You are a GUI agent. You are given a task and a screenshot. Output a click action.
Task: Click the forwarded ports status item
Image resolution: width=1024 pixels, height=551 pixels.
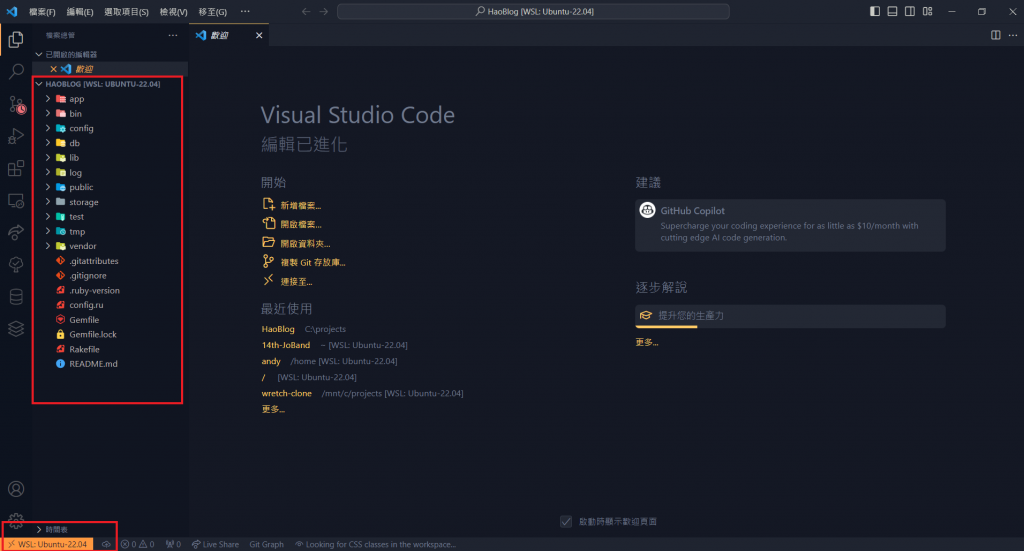click(173, 544)
